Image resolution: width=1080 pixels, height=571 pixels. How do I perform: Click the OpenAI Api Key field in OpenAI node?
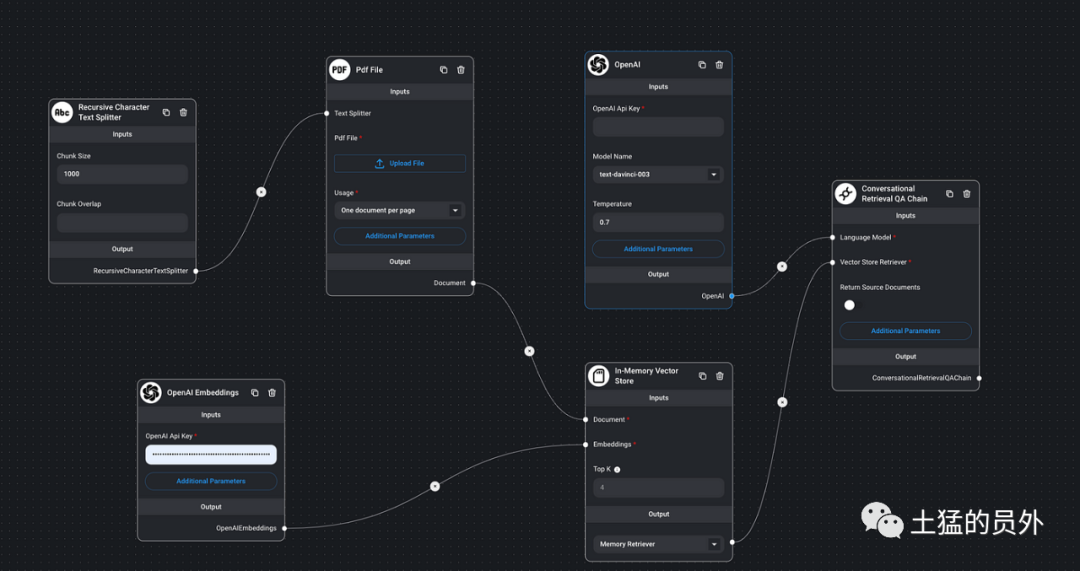[658, 127]
